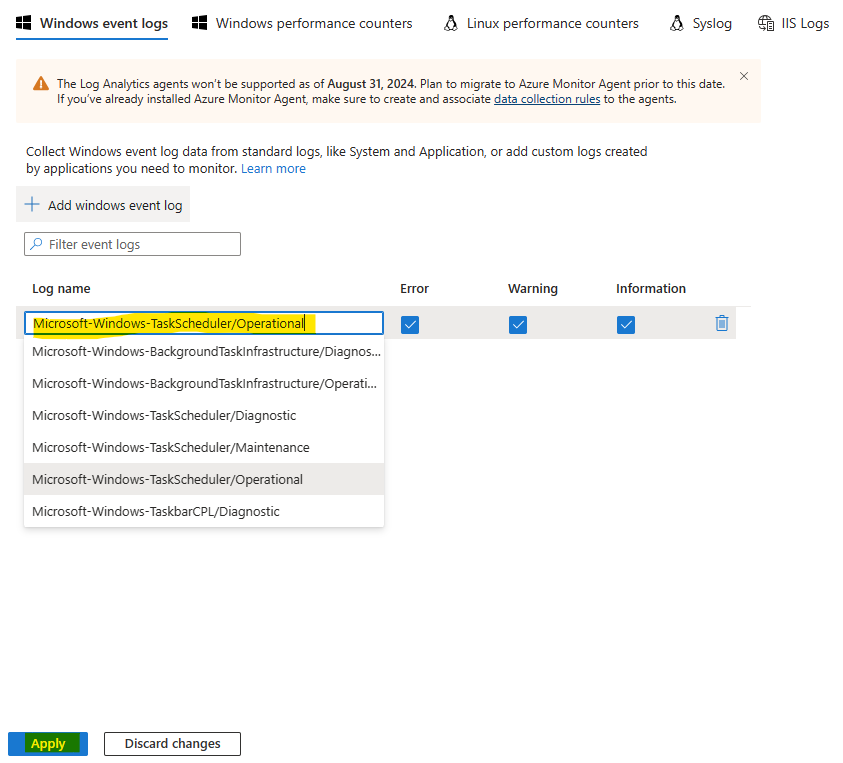Select BackgroundTaskInfrastructure/Diagnostic suggestion
843x763 pixels.
click(204, 352)
